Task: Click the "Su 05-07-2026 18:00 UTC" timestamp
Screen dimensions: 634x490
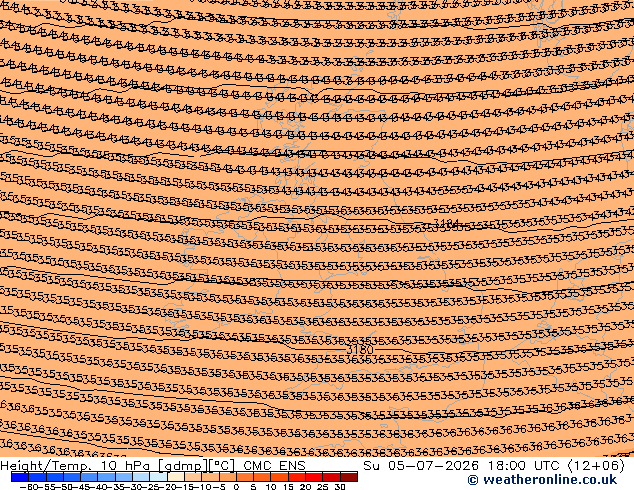Action: 463,466
